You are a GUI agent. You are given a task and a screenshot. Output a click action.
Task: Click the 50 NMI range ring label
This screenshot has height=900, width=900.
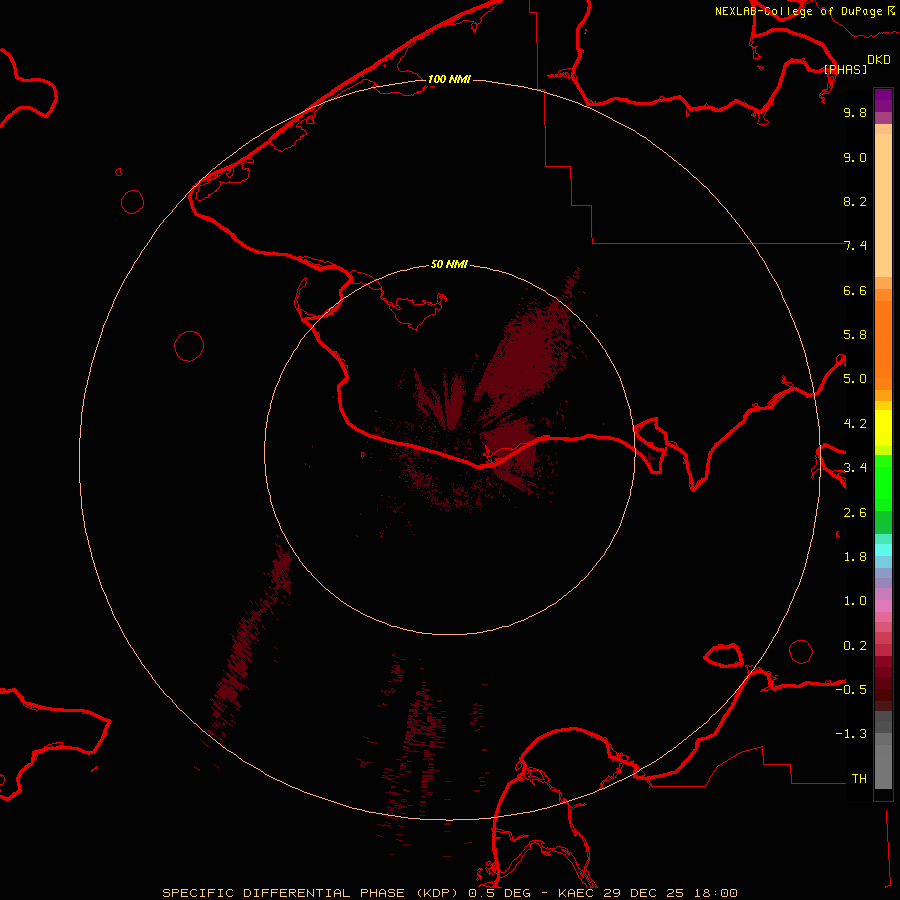tap(449, 264)
